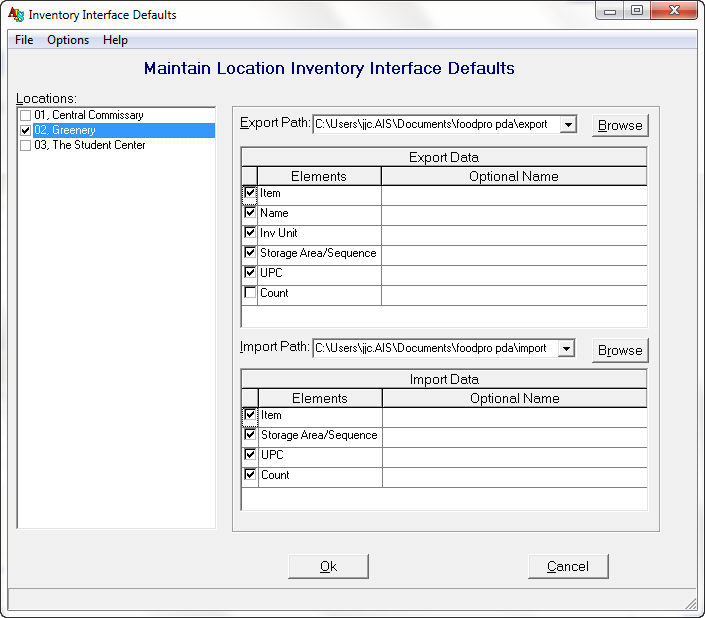Click Optional Name cell for Export Count
Viewport: 705px width, 618px height.
click(514, 295)
